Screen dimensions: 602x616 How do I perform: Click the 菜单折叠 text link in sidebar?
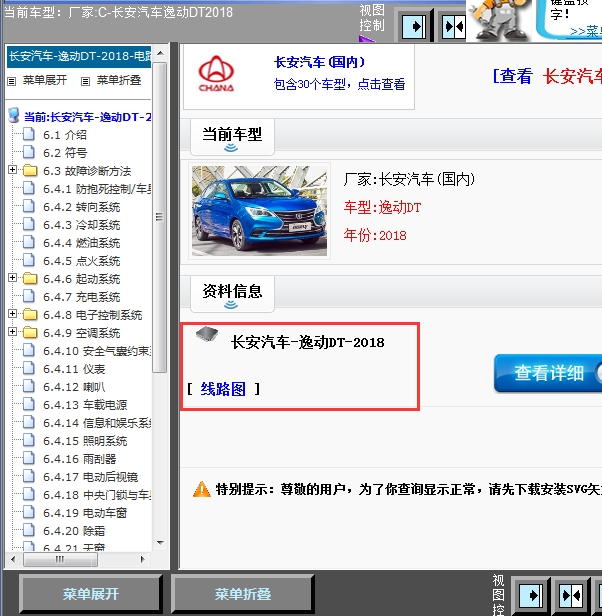pos(119,80)
